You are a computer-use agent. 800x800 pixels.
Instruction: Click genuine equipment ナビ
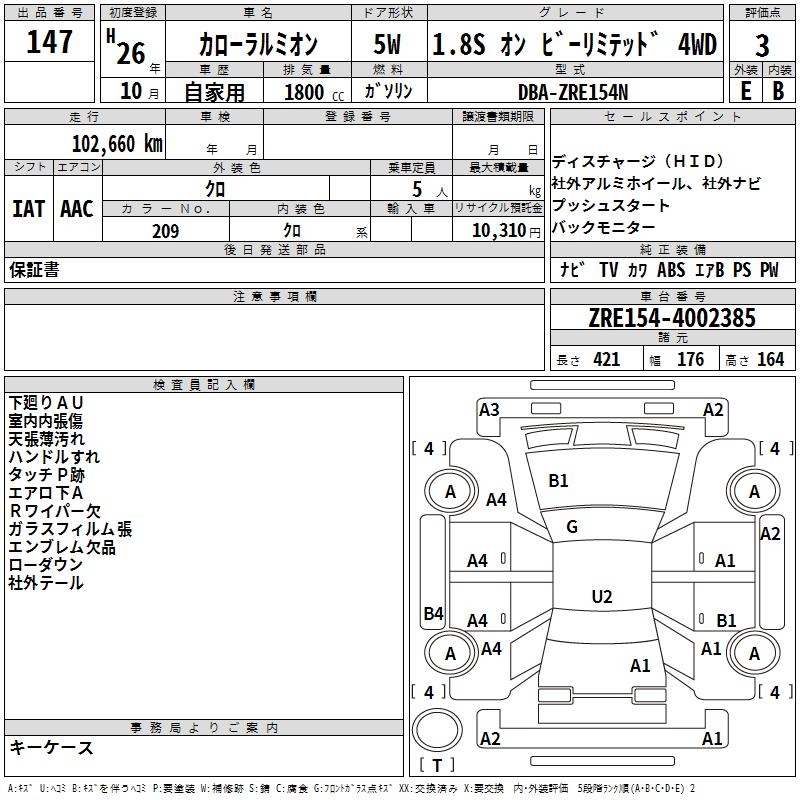coord(572,269)
